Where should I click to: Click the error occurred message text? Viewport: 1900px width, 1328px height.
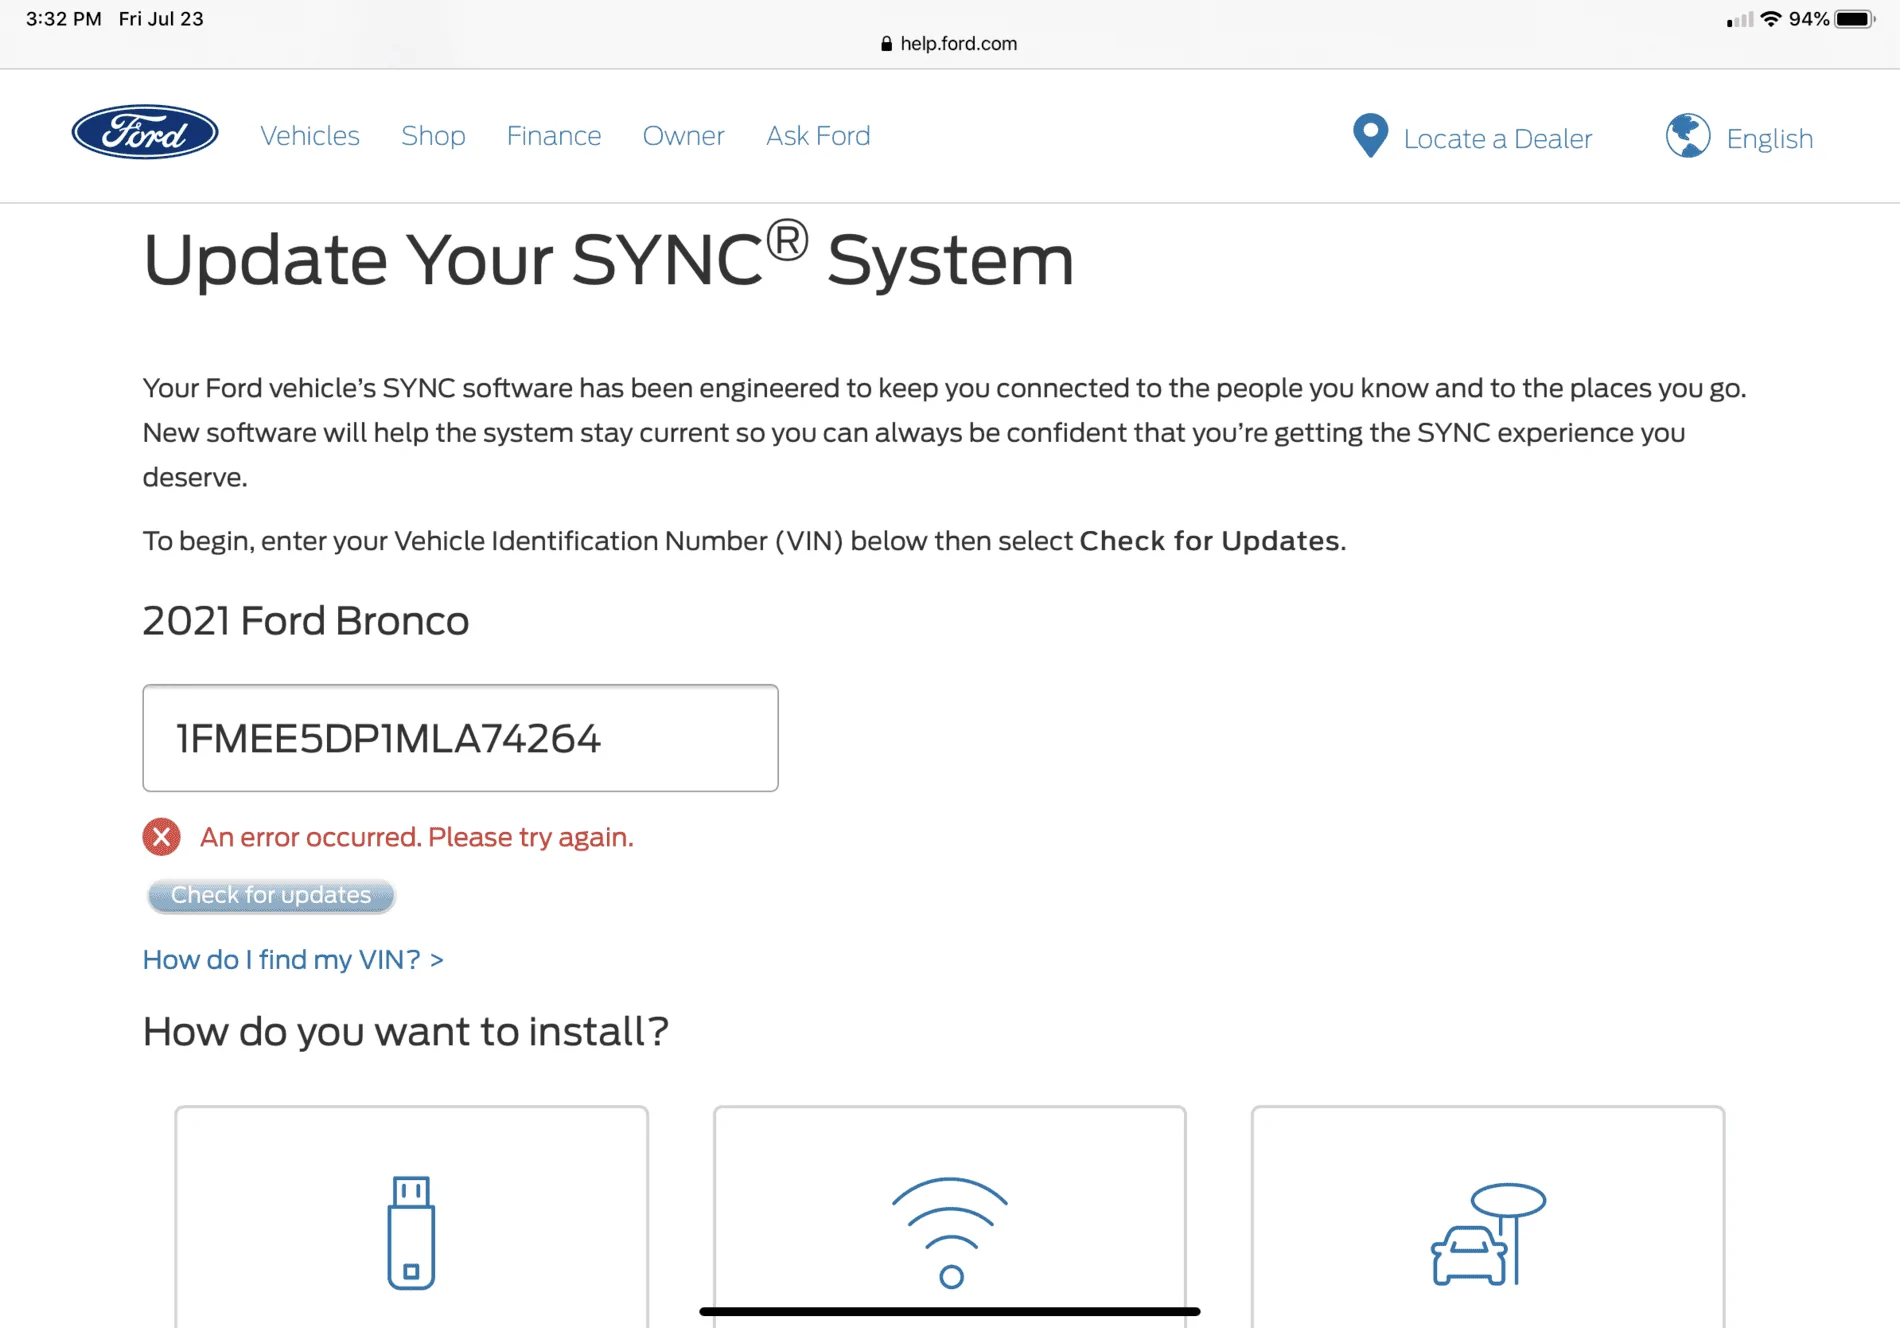pos(417,837)
